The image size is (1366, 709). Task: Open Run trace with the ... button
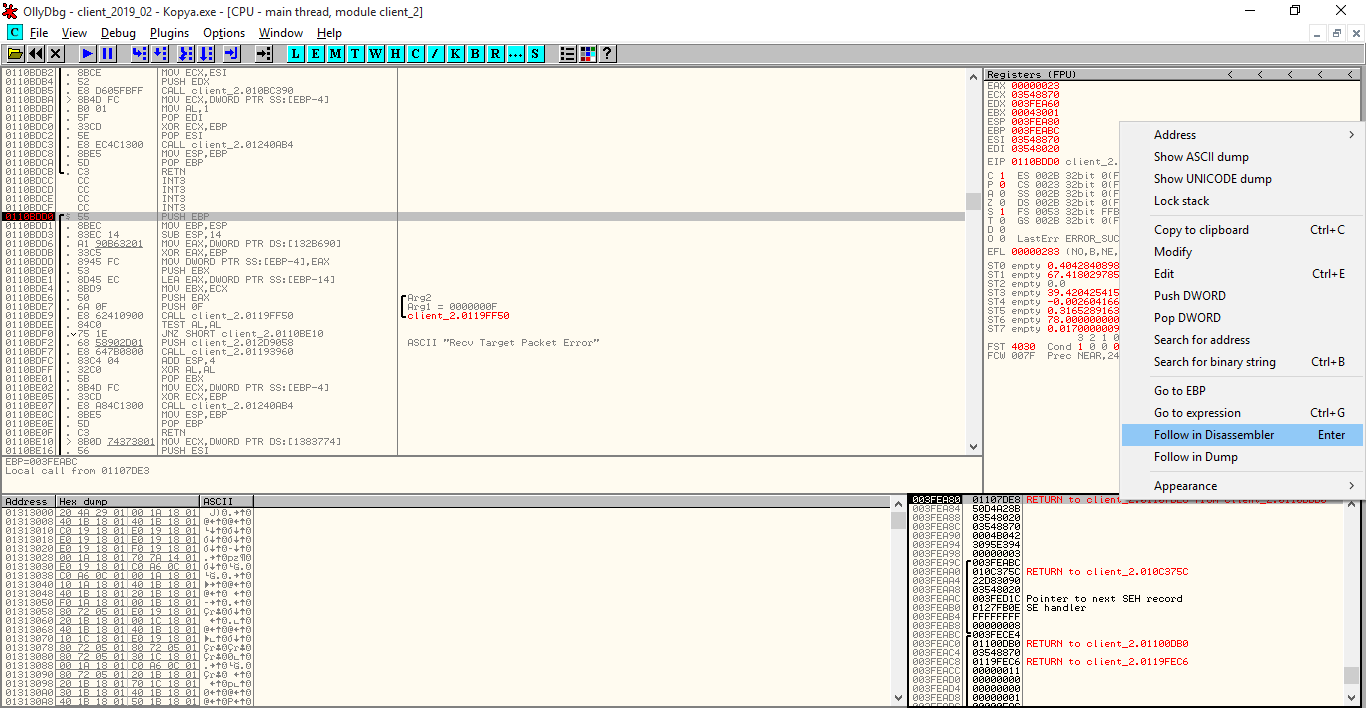point(516,53)
